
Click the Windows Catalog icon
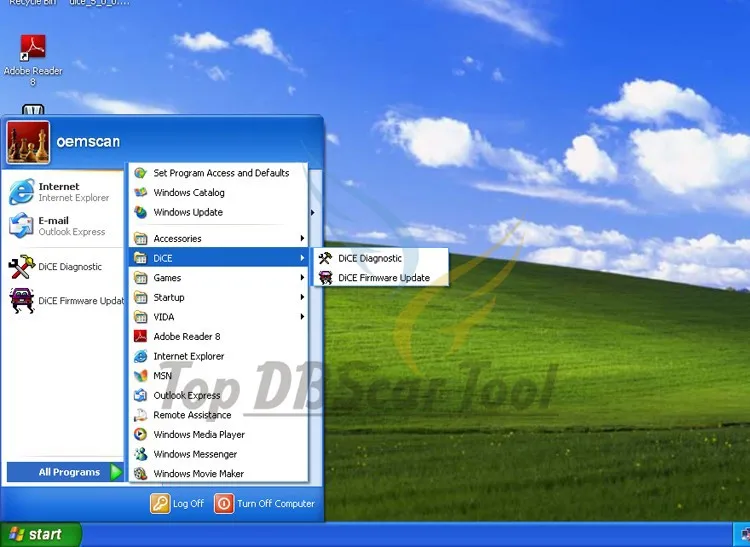[x=140, y=192]
